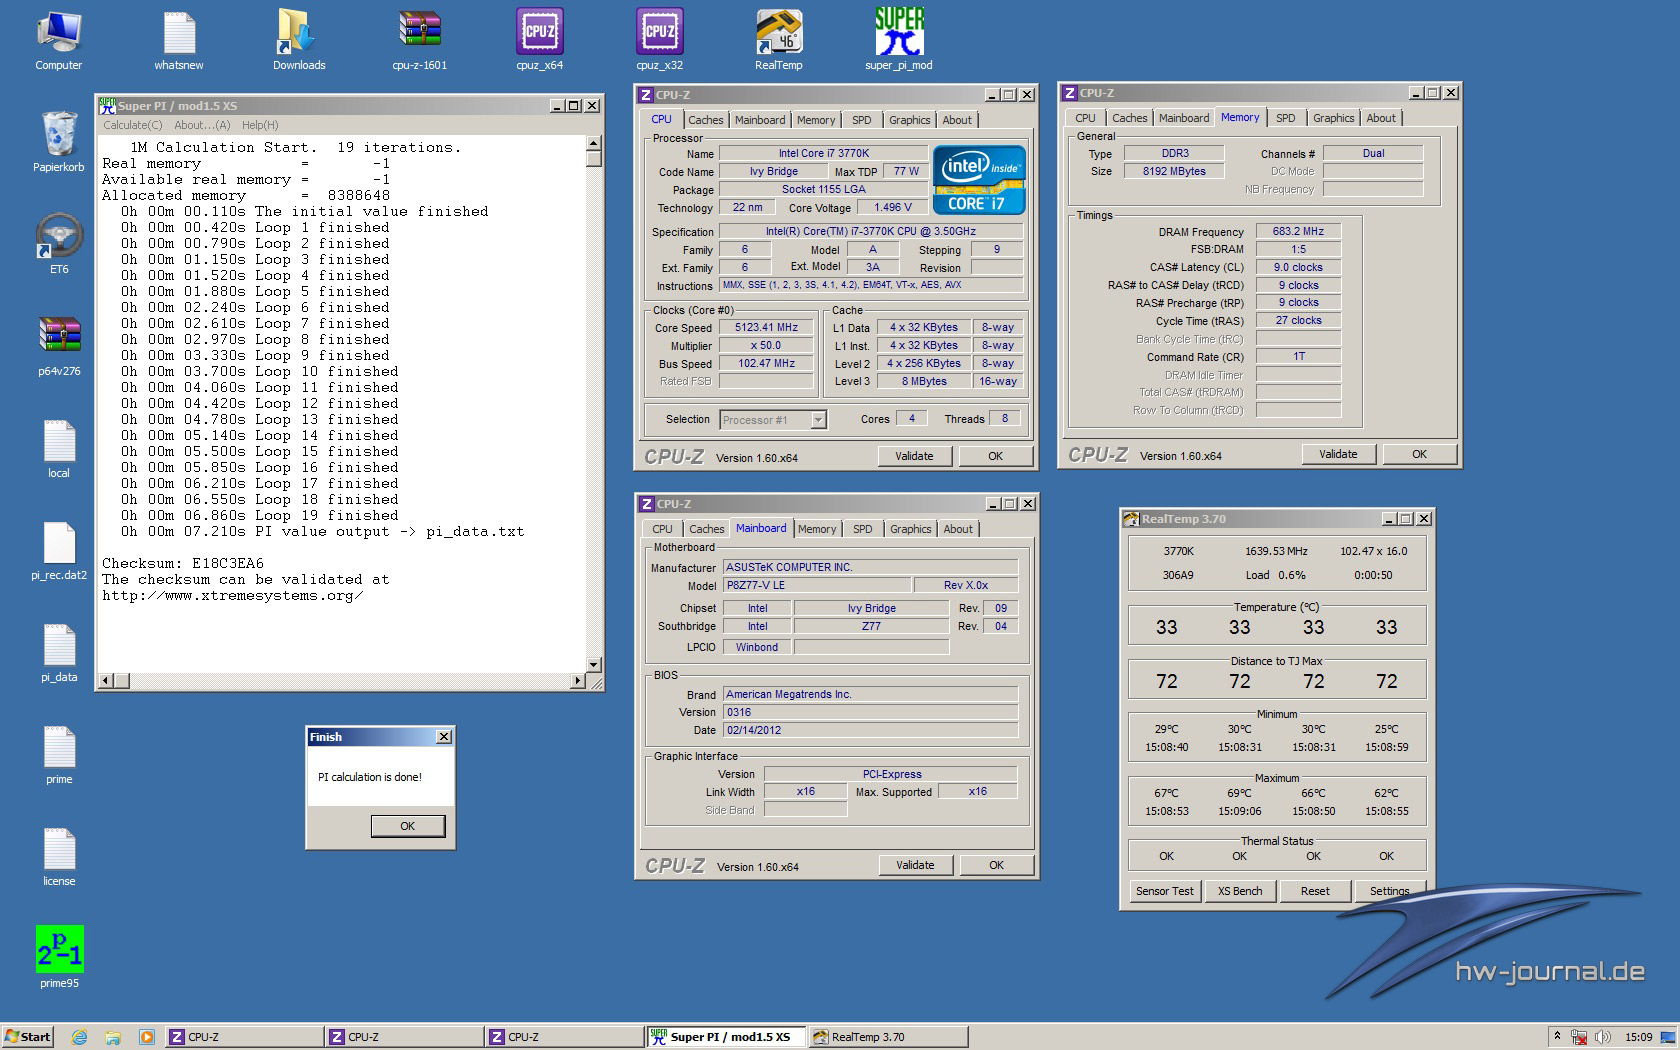This screenshot has height=1050, width=1680.
Task: Click the Sensor Test button in RealTemp
Action: (1164, 891)
